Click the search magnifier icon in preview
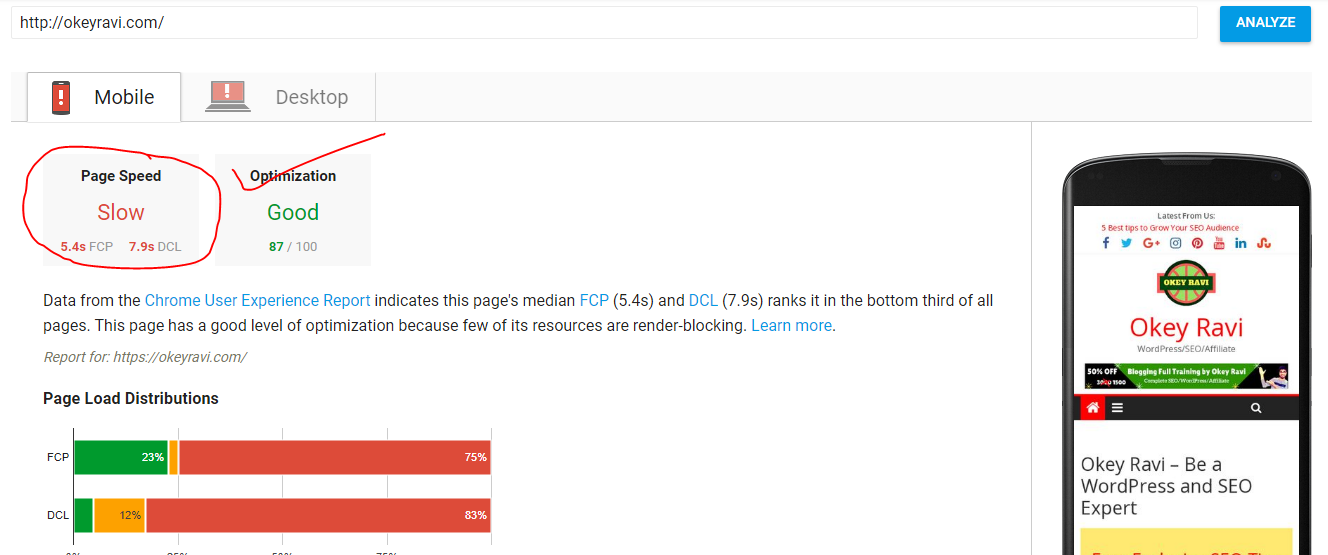 (x=1256, y=408)
